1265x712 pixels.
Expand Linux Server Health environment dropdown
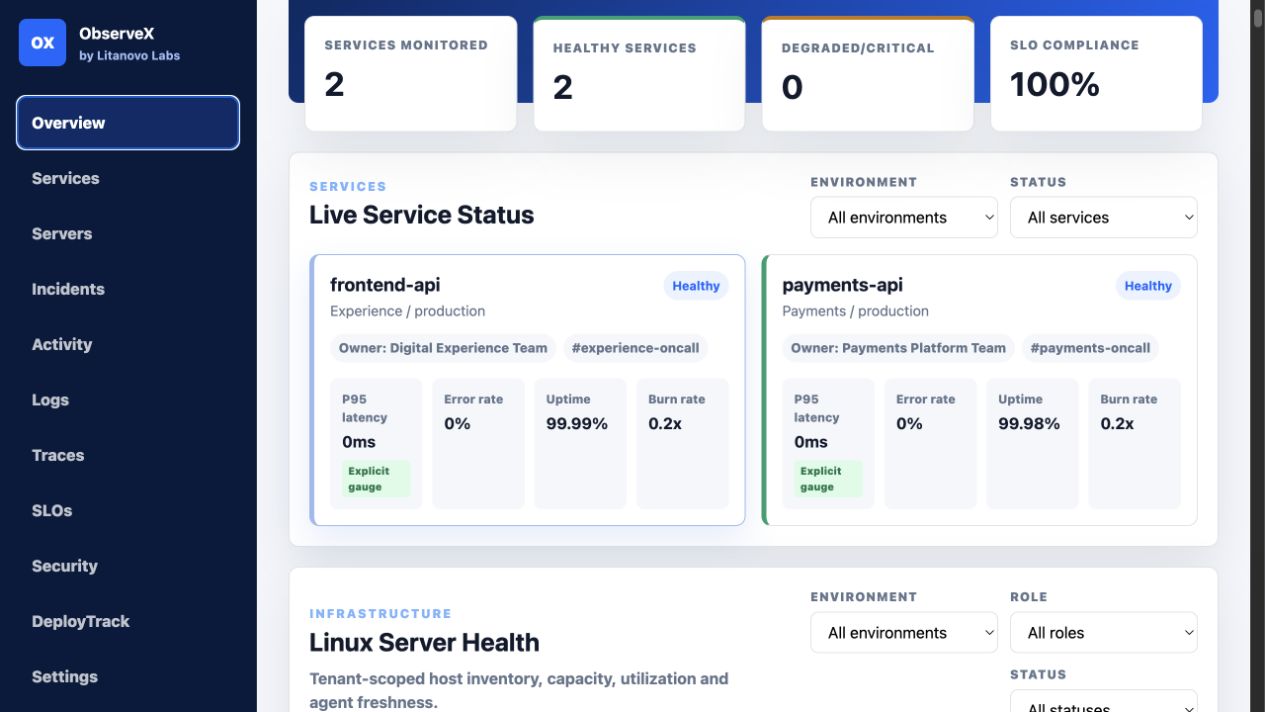click(x=904, y=632)
